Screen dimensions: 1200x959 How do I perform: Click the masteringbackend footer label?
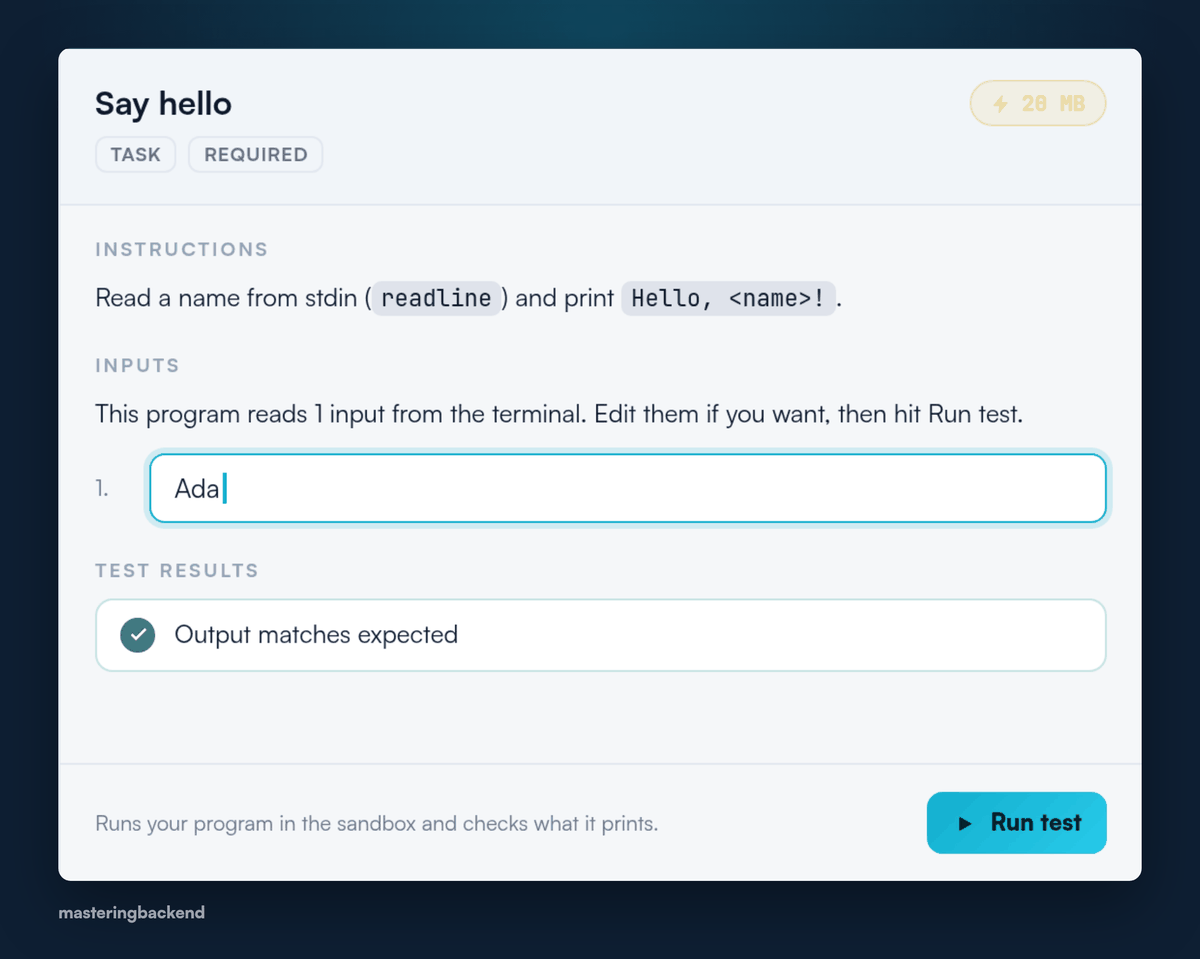point(132,913)
